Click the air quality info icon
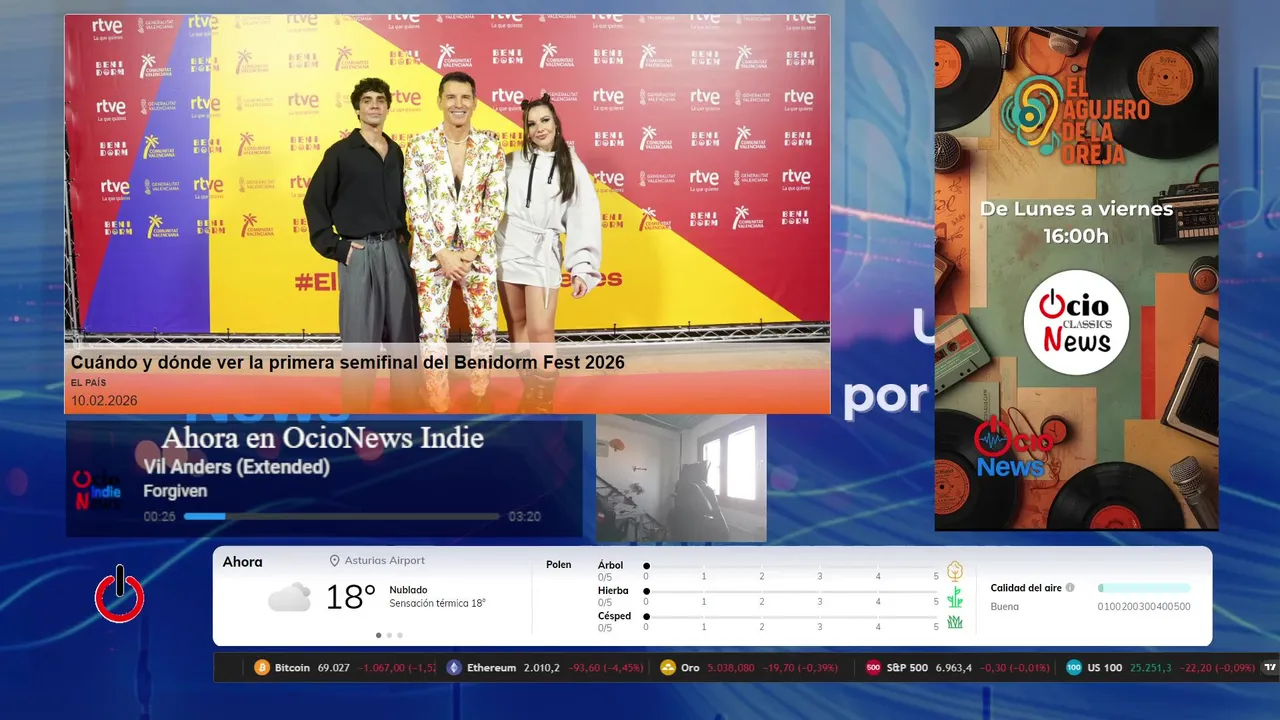Screen dimensions: 1280x720 click(x=1070, y=588)
